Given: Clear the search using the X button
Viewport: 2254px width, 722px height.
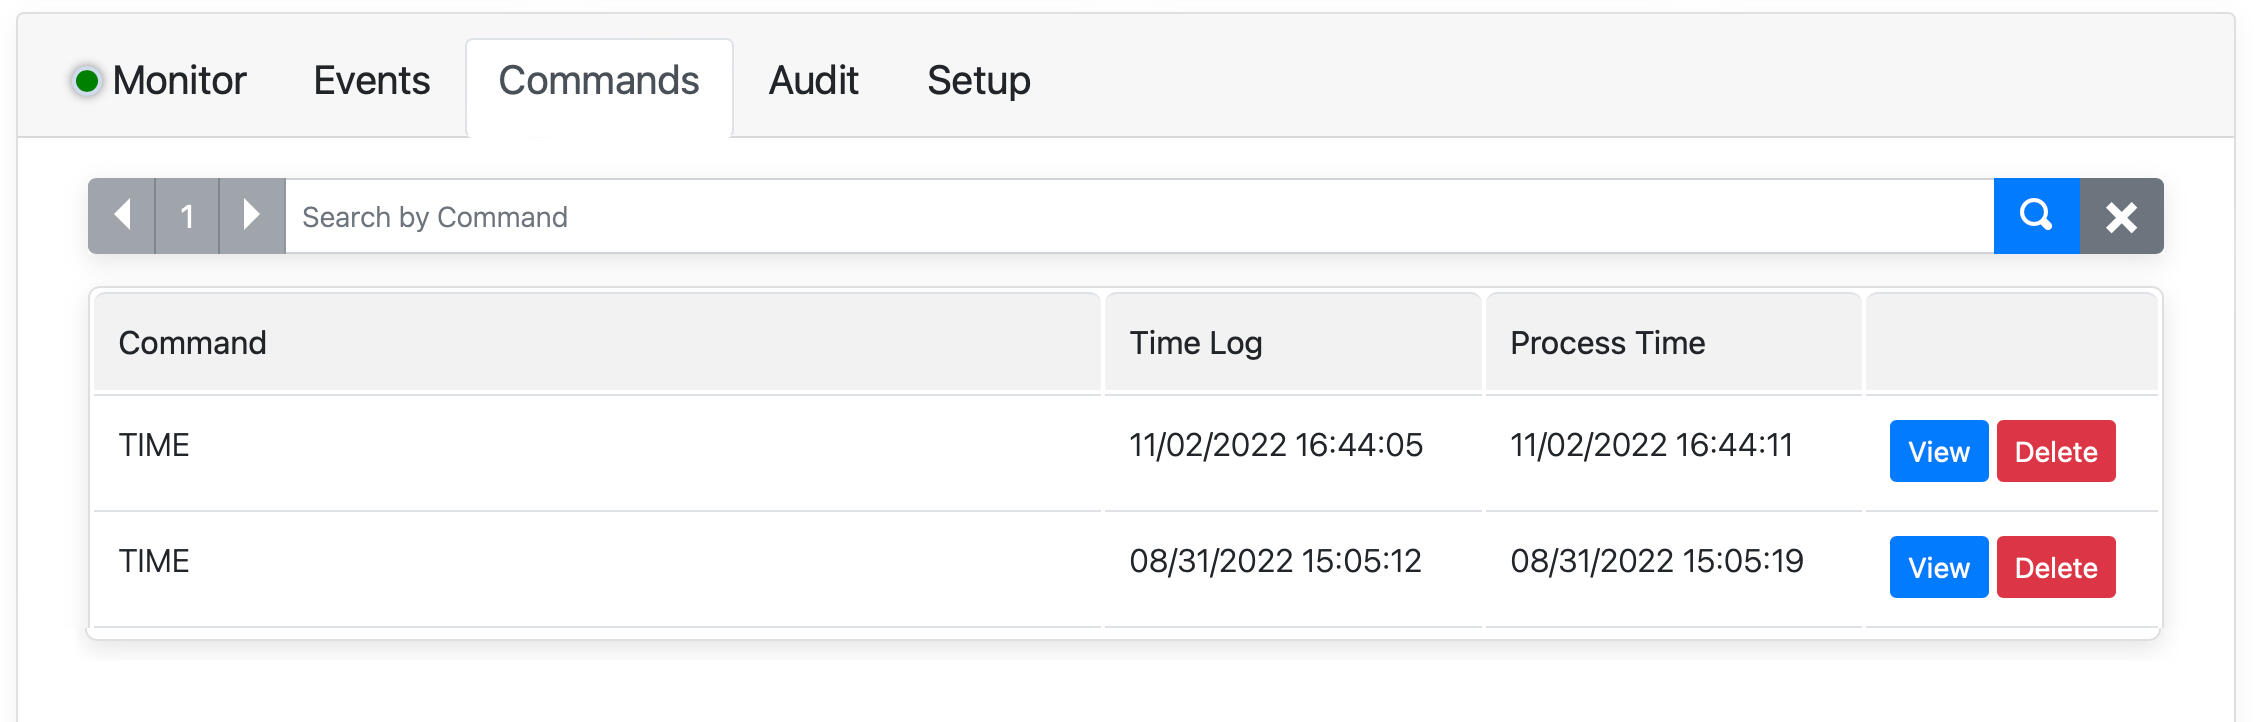Looking at the screenshot, I should pos(2121,216).
